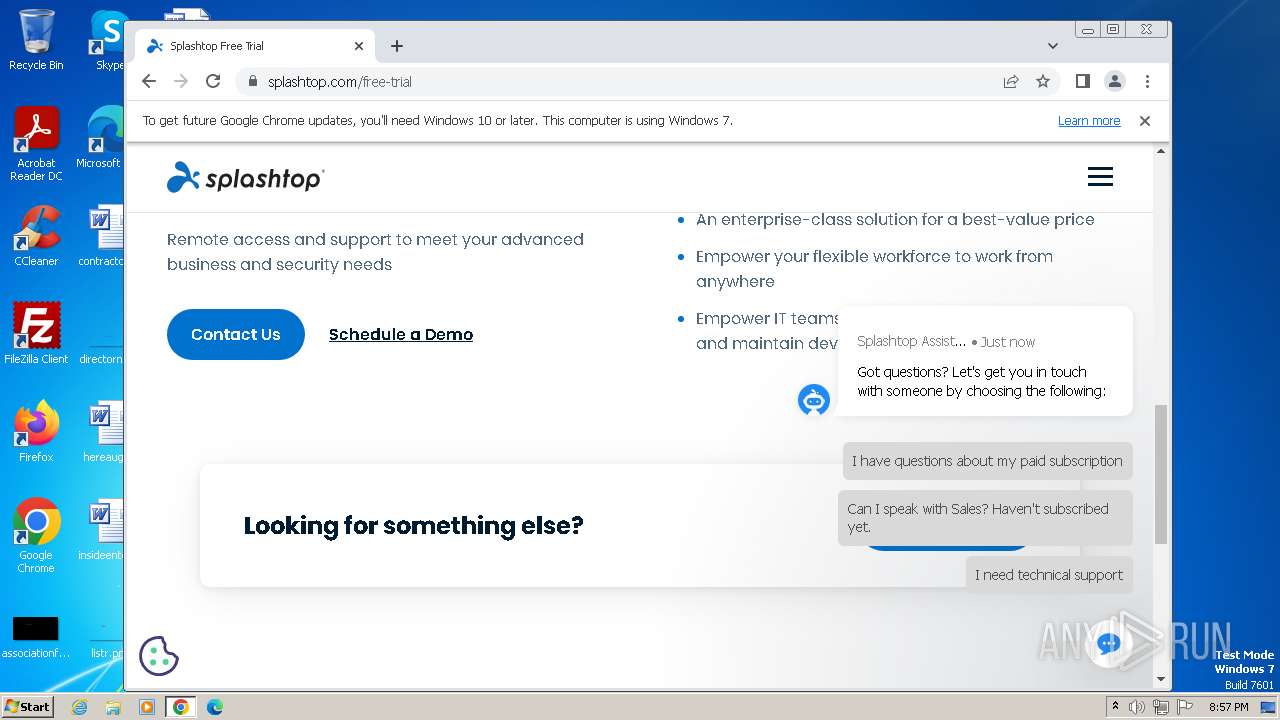Screen dimensions: 1280x720
Task: Click the Action Center flag tray icon
Action: 1184,707
